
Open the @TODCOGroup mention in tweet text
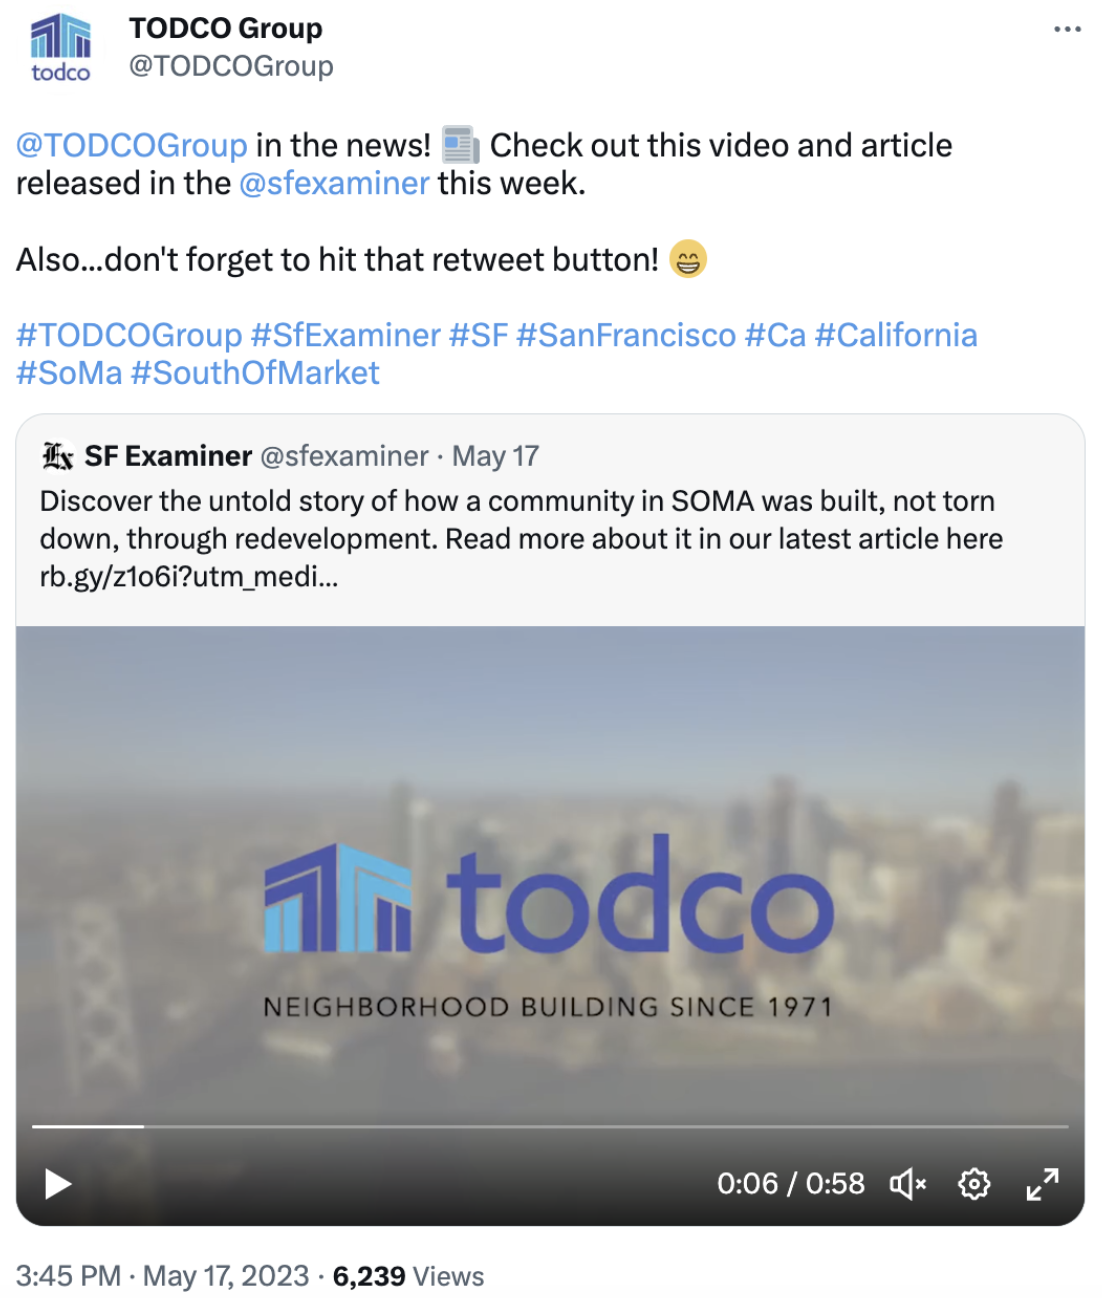pyautogui.click(x=131, y=146)
